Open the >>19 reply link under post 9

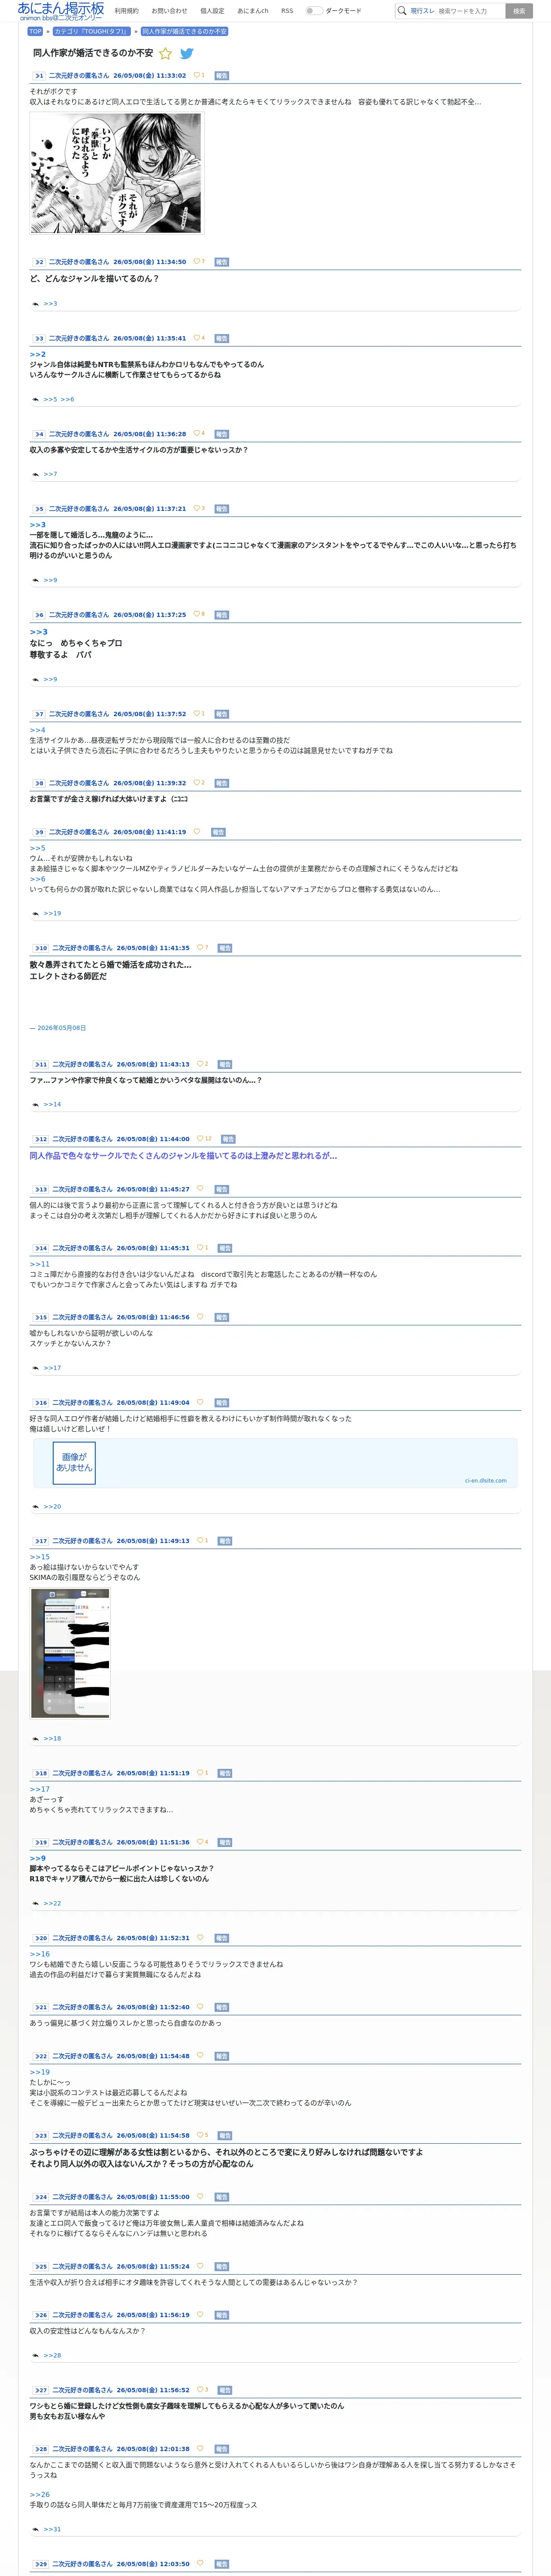pyautogui.click(x=52, y=913)
